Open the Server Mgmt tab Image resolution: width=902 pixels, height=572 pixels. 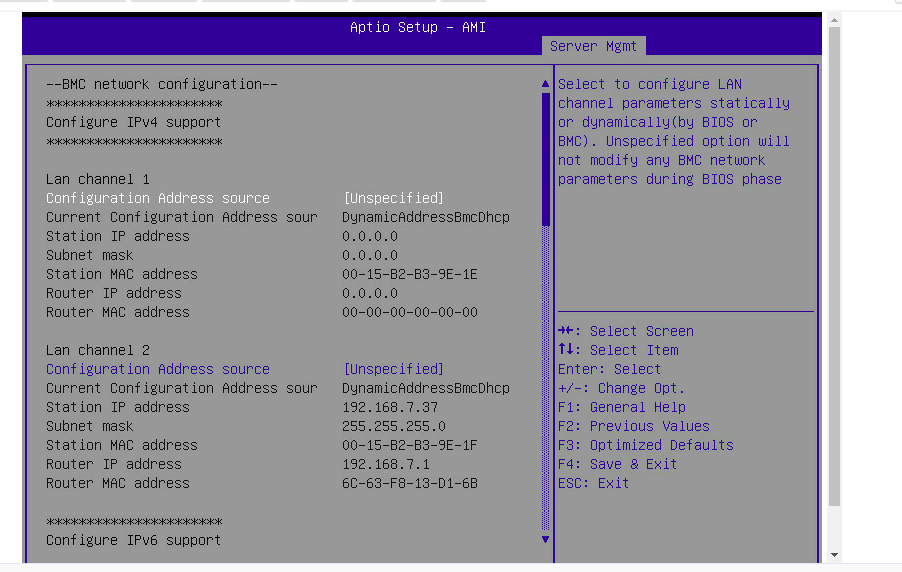[x=593, y=46]
